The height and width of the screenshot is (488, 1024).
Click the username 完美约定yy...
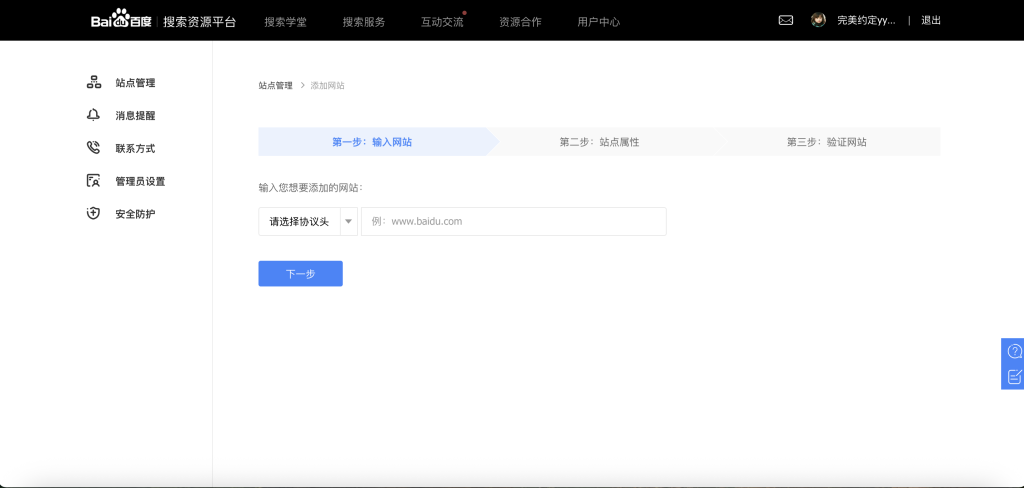[x=866, y=20]
